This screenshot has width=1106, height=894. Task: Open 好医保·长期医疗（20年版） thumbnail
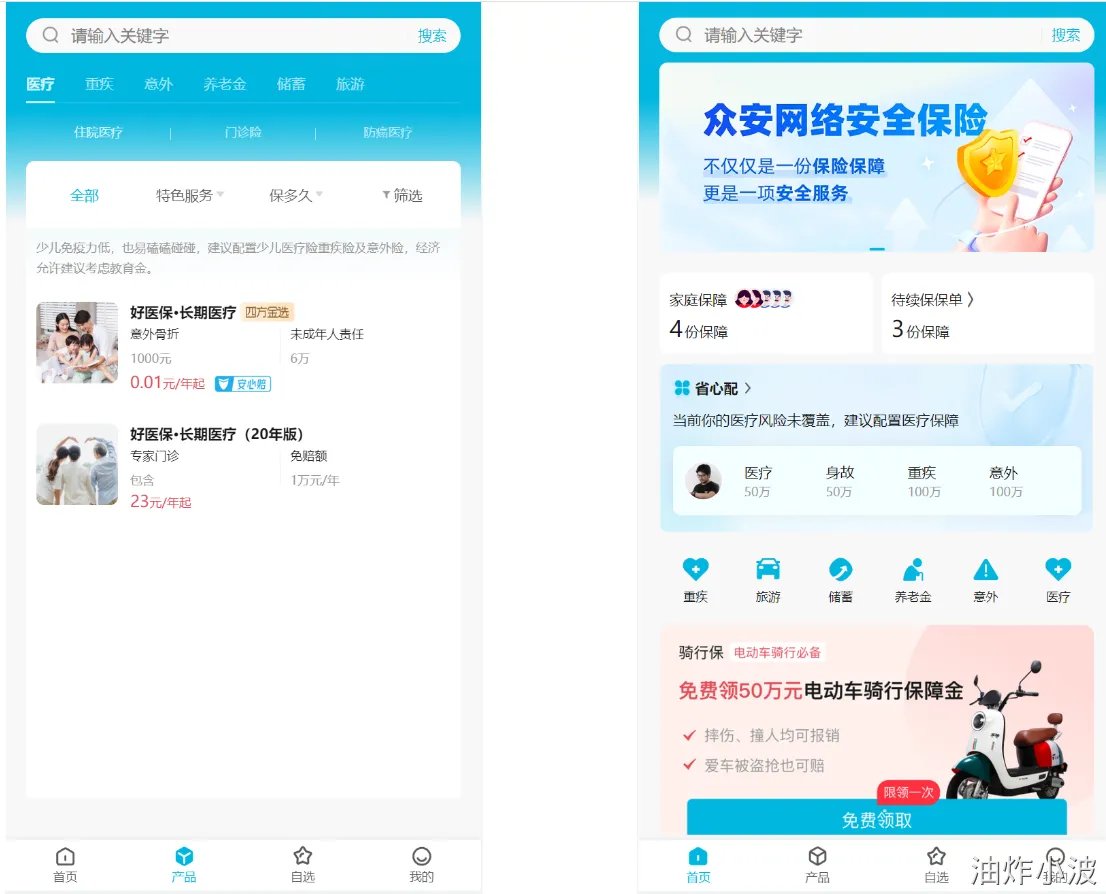tap(77, 464)
